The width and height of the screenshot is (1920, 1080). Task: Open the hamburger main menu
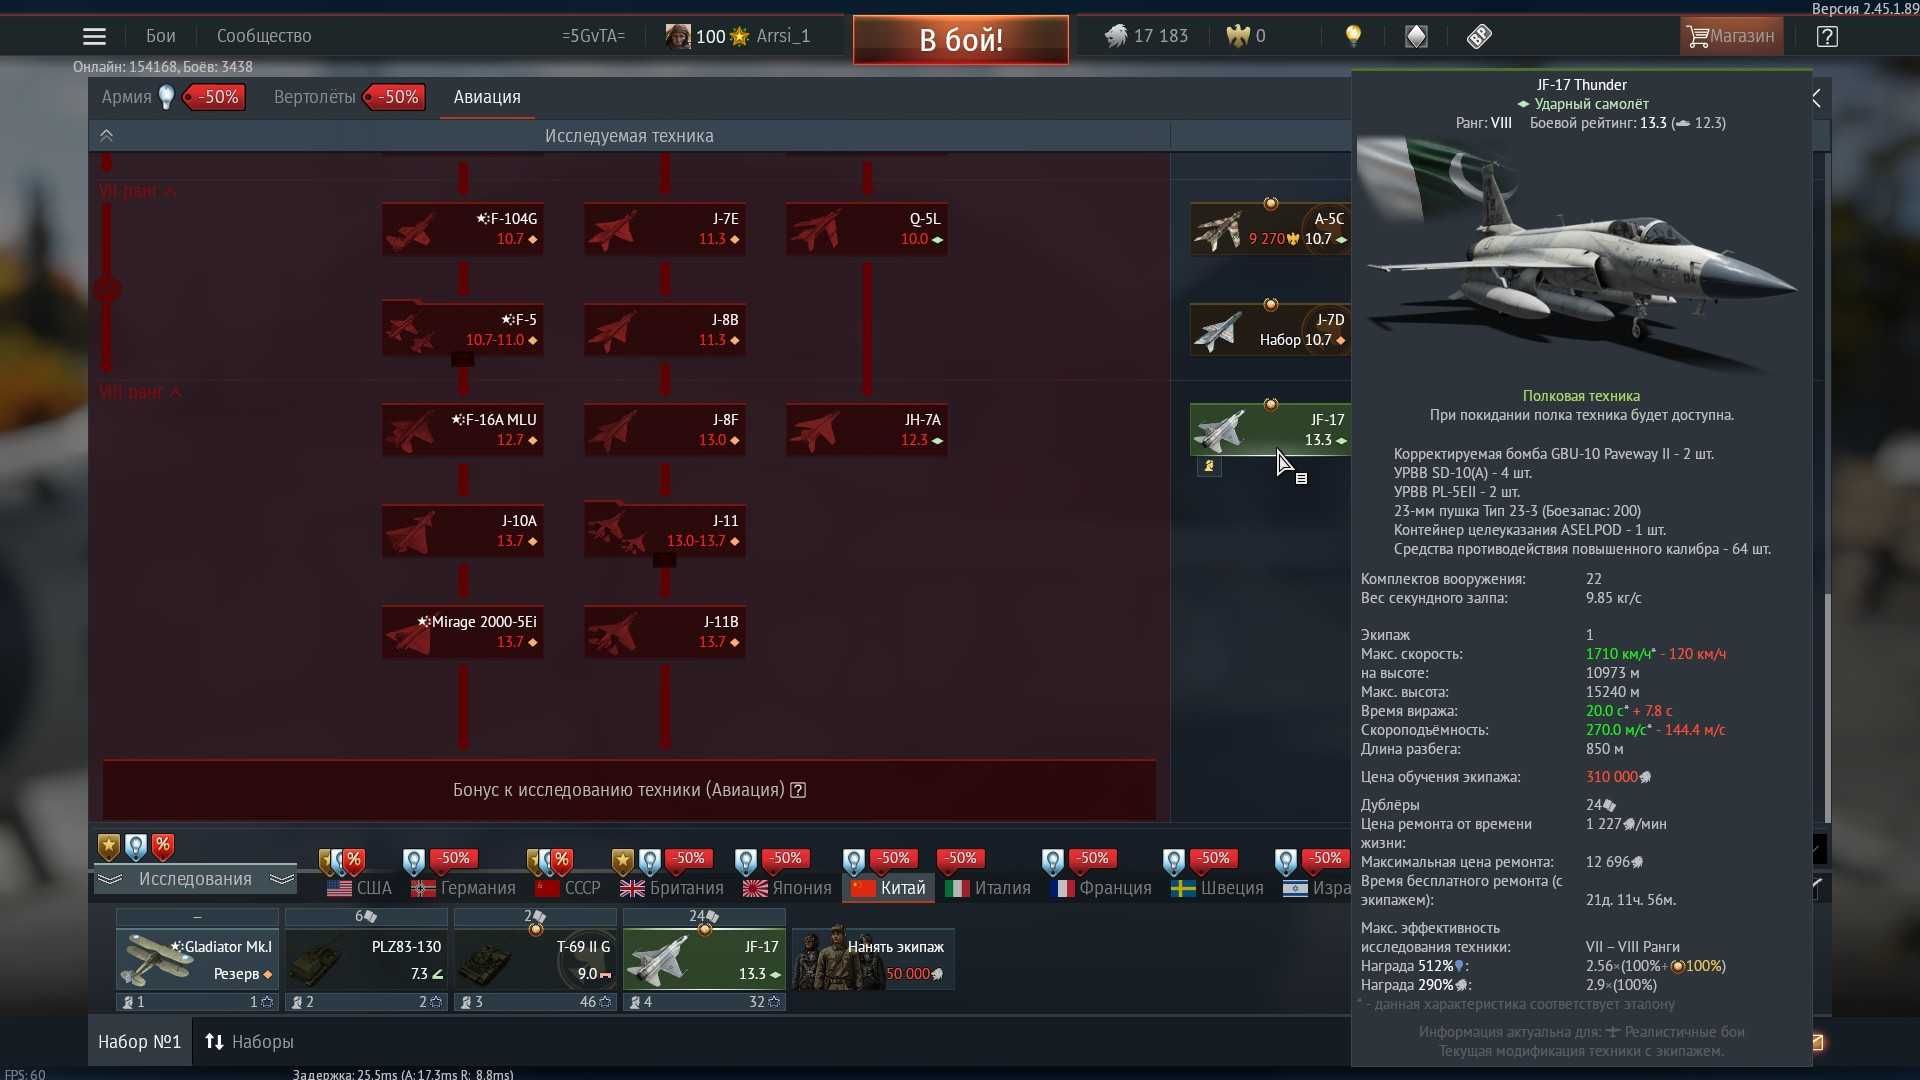coord(94,37)
